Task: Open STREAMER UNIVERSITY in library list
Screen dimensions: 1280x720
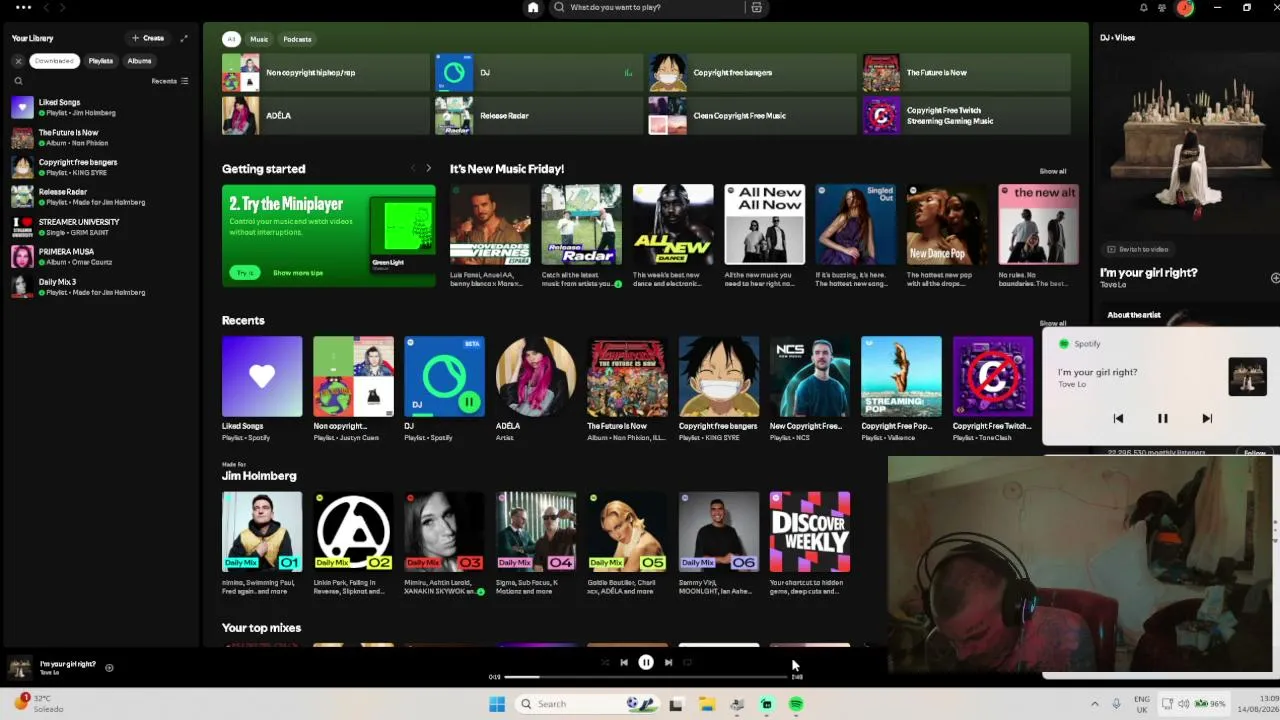Action: pyautogui.click(x=100, y=227)
